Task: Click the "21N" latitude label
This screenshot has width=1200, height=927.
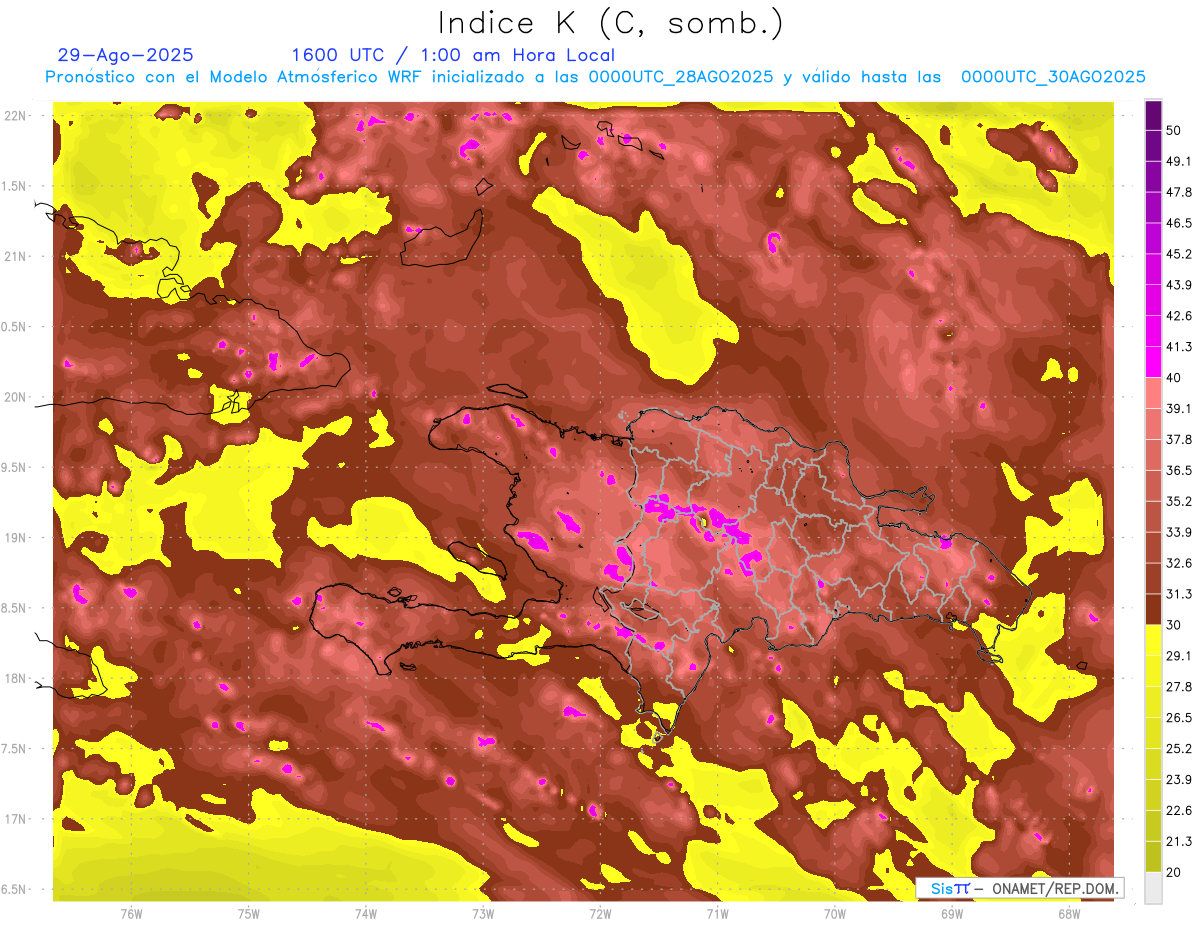Action: [15, 256]
